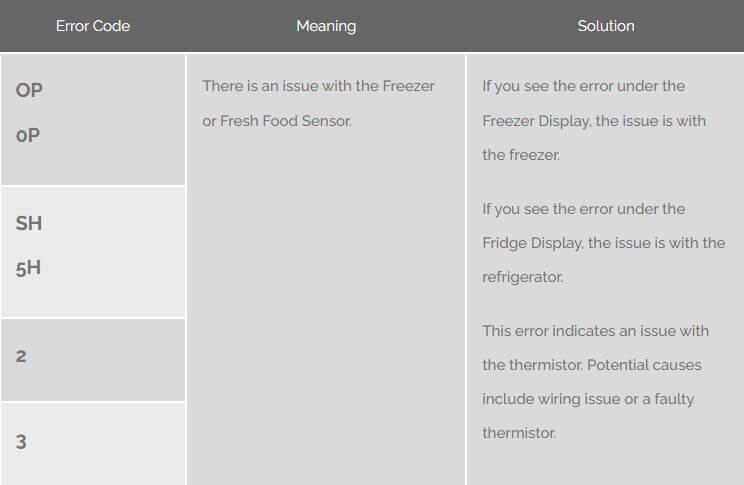
Task: Click the "the freezer." text line
Action: (521, 155)
